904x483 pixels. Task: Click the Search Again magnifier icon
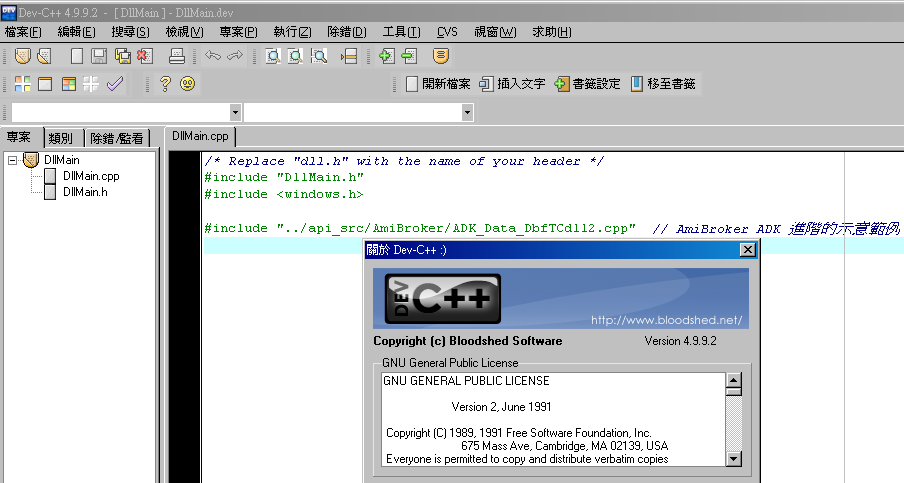318,56
